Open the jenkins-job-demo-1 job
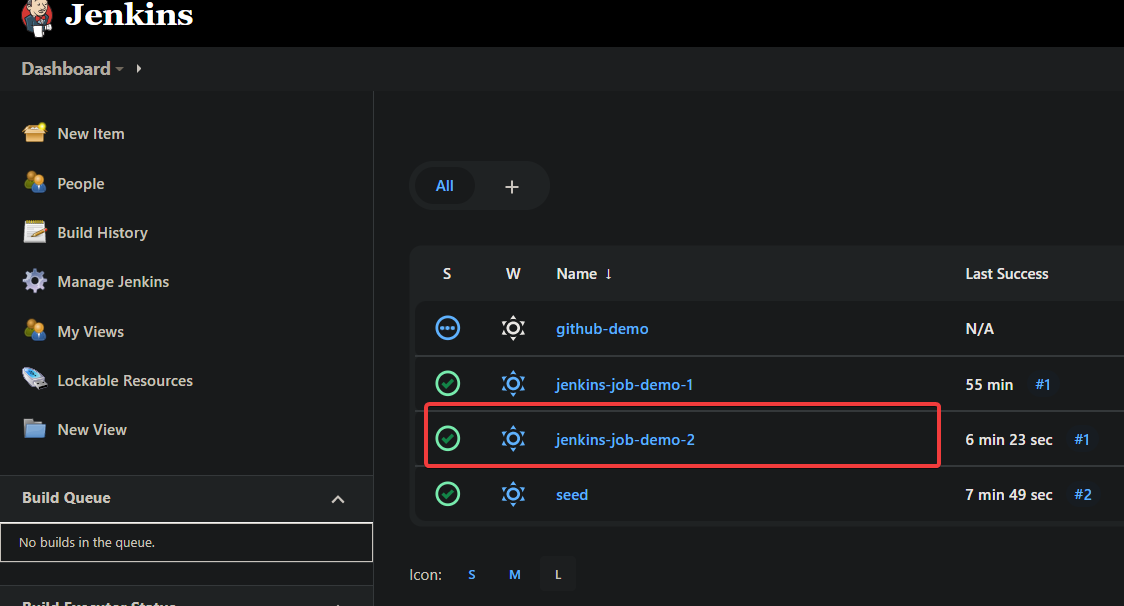 [x=624, y=385]
